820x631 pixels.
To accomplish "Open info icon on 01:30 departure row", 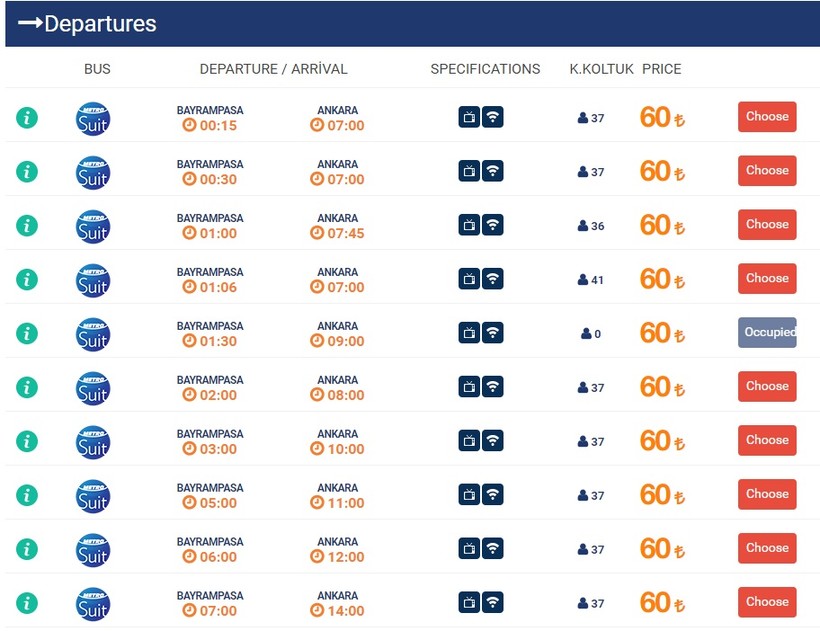I will [x=27, y=333].
